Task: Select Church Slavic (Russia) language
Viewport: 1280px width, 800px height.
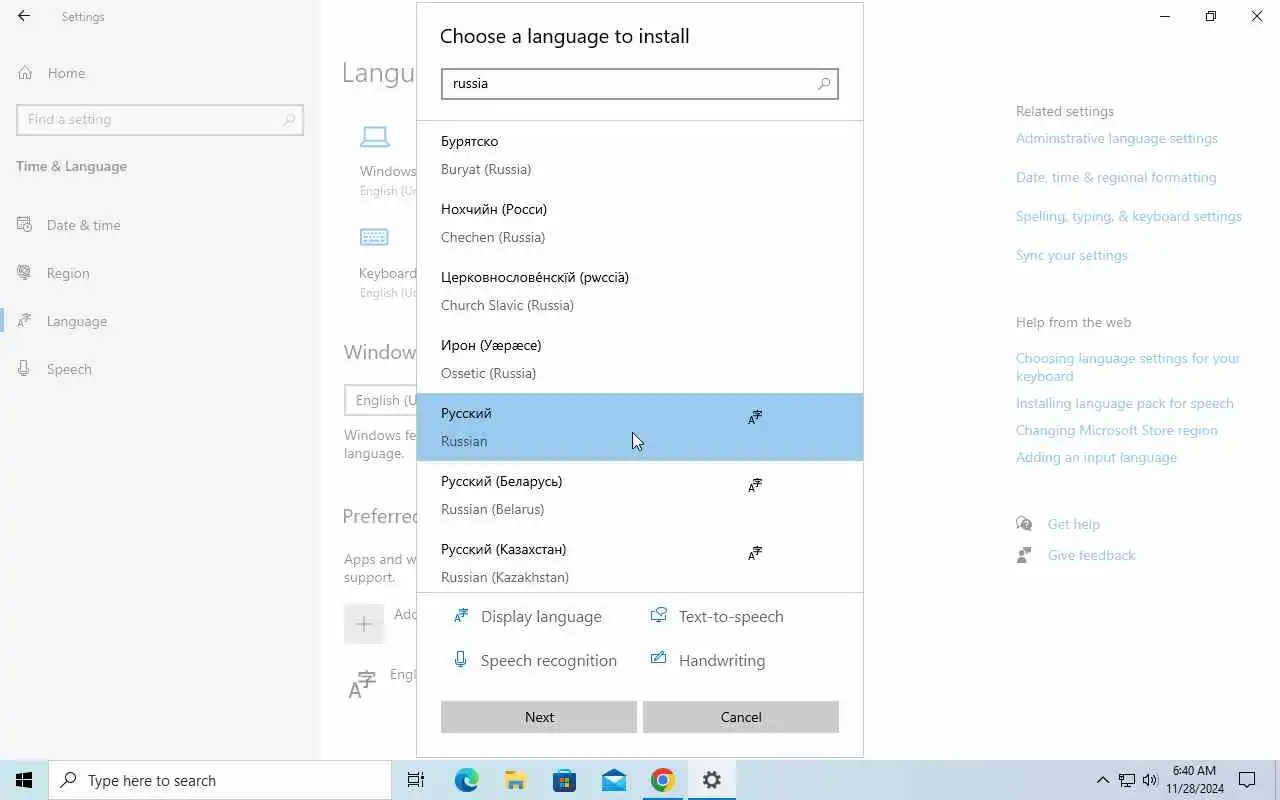Action: coord(640,291)
